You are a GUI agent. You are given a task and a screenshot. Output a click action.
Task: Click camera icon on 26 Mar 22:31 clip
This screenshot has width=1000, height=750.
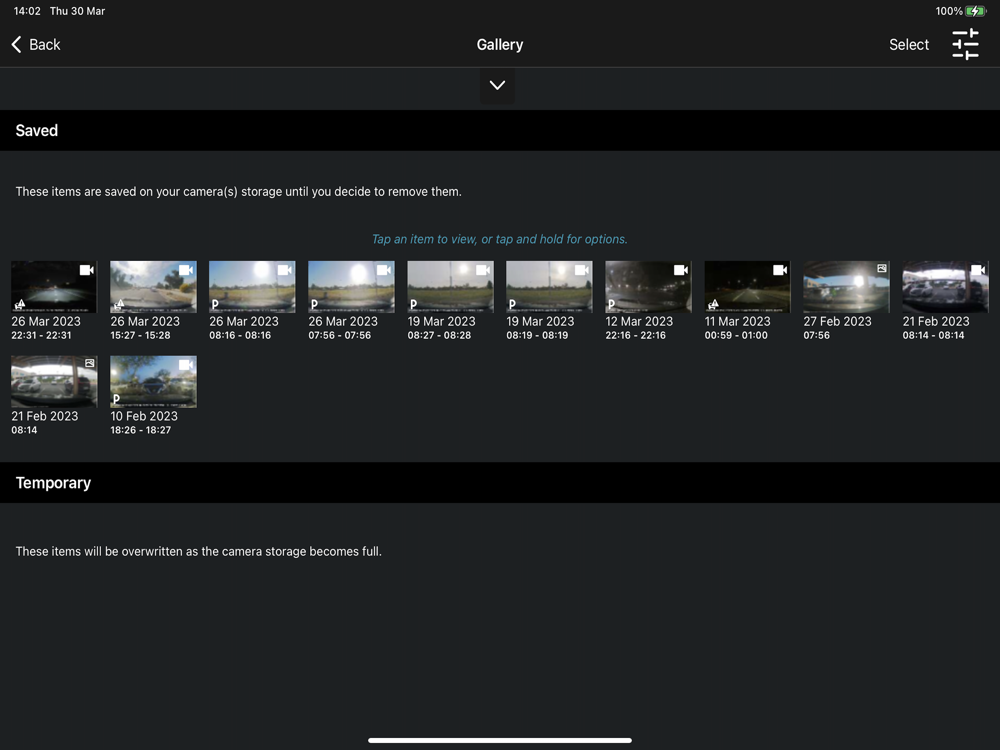click(87, 270)
